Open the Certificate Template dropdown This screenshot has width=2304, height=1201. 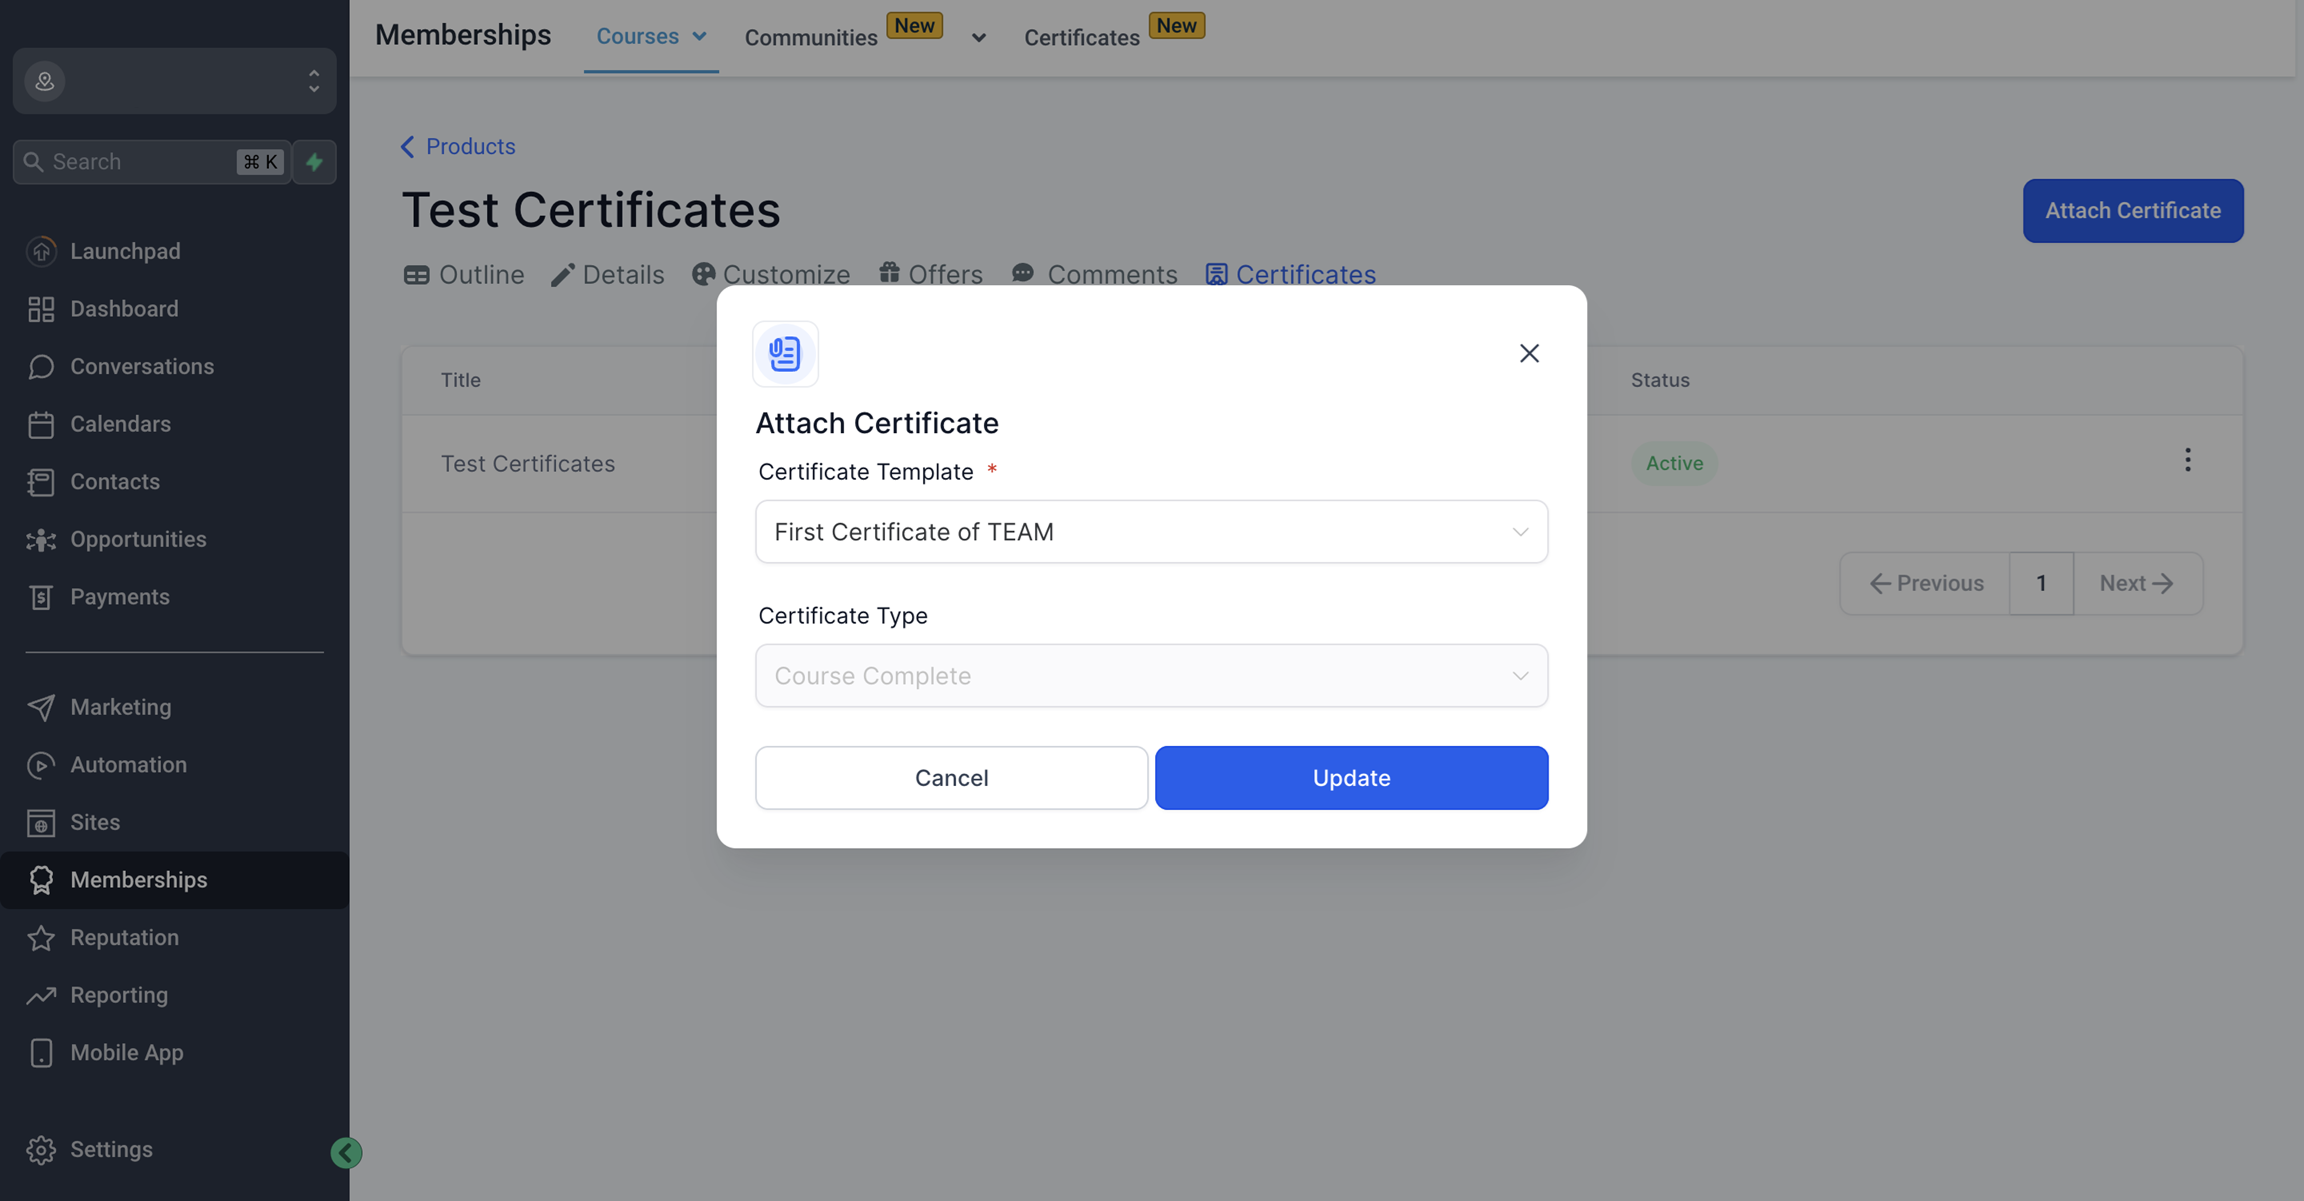(x=1151, y=532)
